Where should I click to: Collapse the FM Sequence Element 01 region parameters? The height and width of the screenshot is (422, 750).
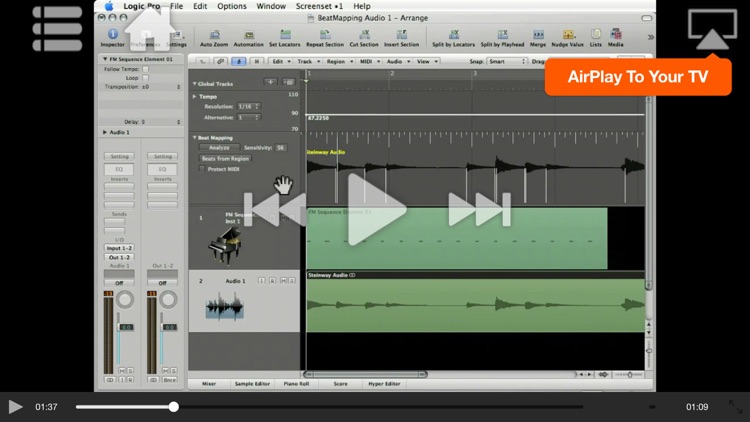coord(105,59)
